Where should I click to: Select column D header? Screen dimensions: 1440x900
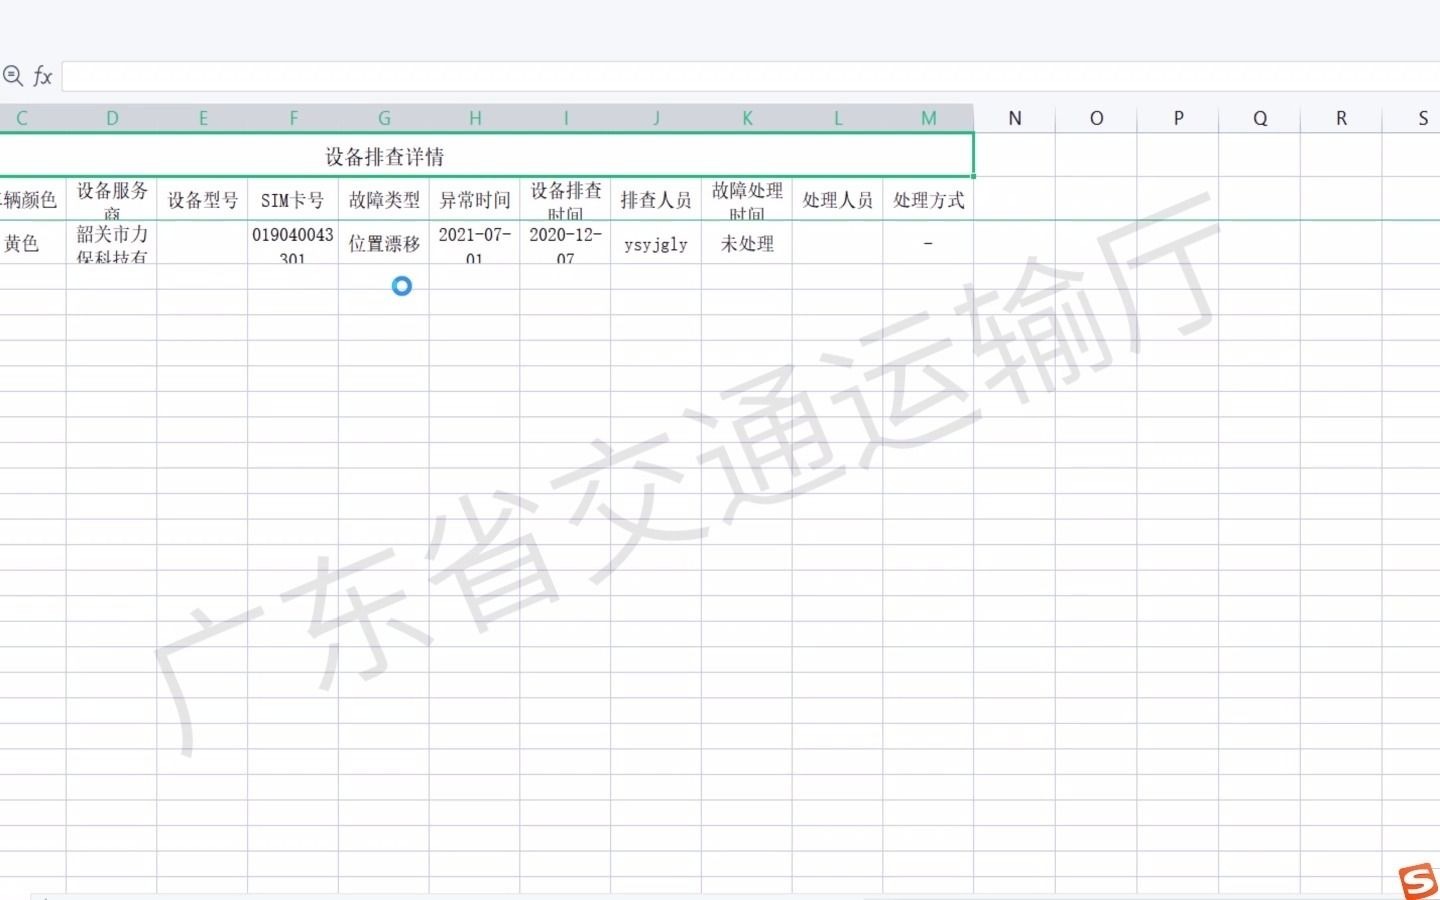click(x=112, y=118)
